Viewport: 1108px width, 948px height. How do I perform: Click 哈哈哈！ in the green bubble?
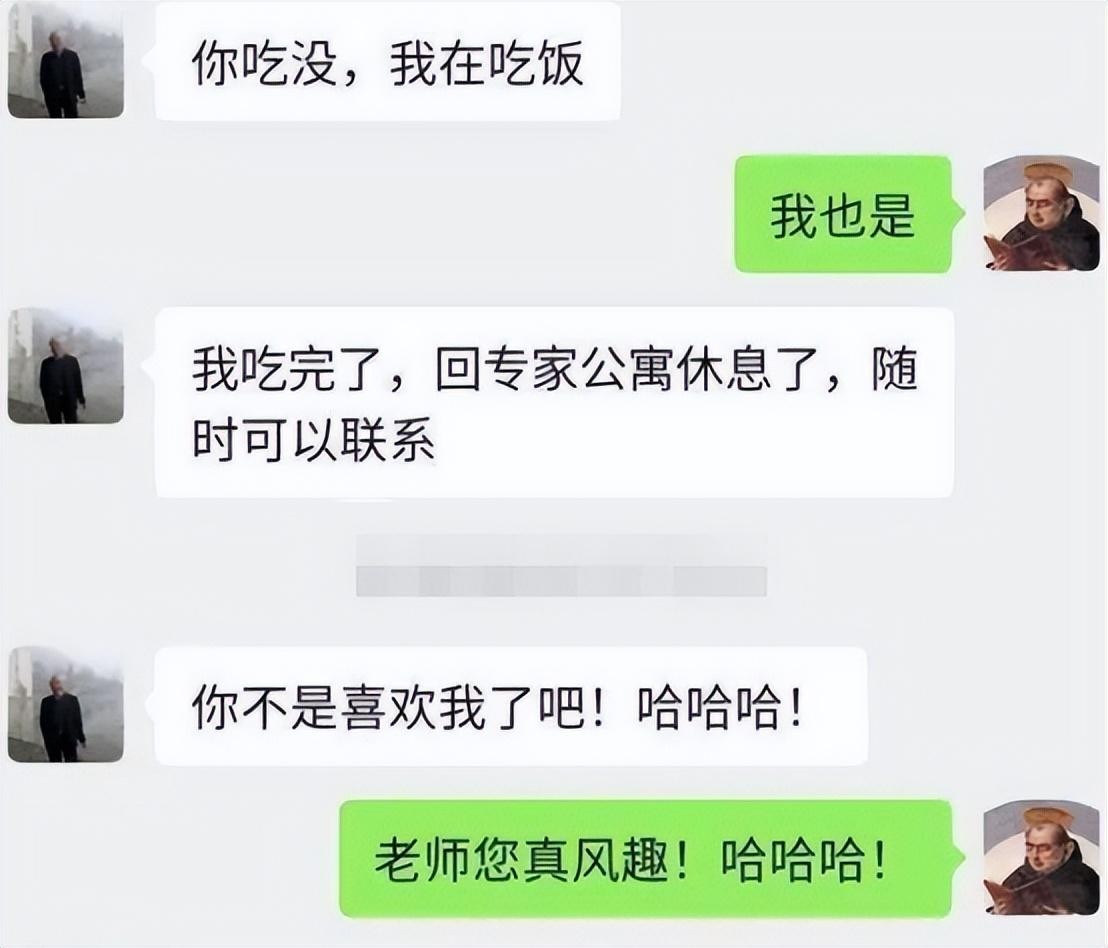pos(803,861)
